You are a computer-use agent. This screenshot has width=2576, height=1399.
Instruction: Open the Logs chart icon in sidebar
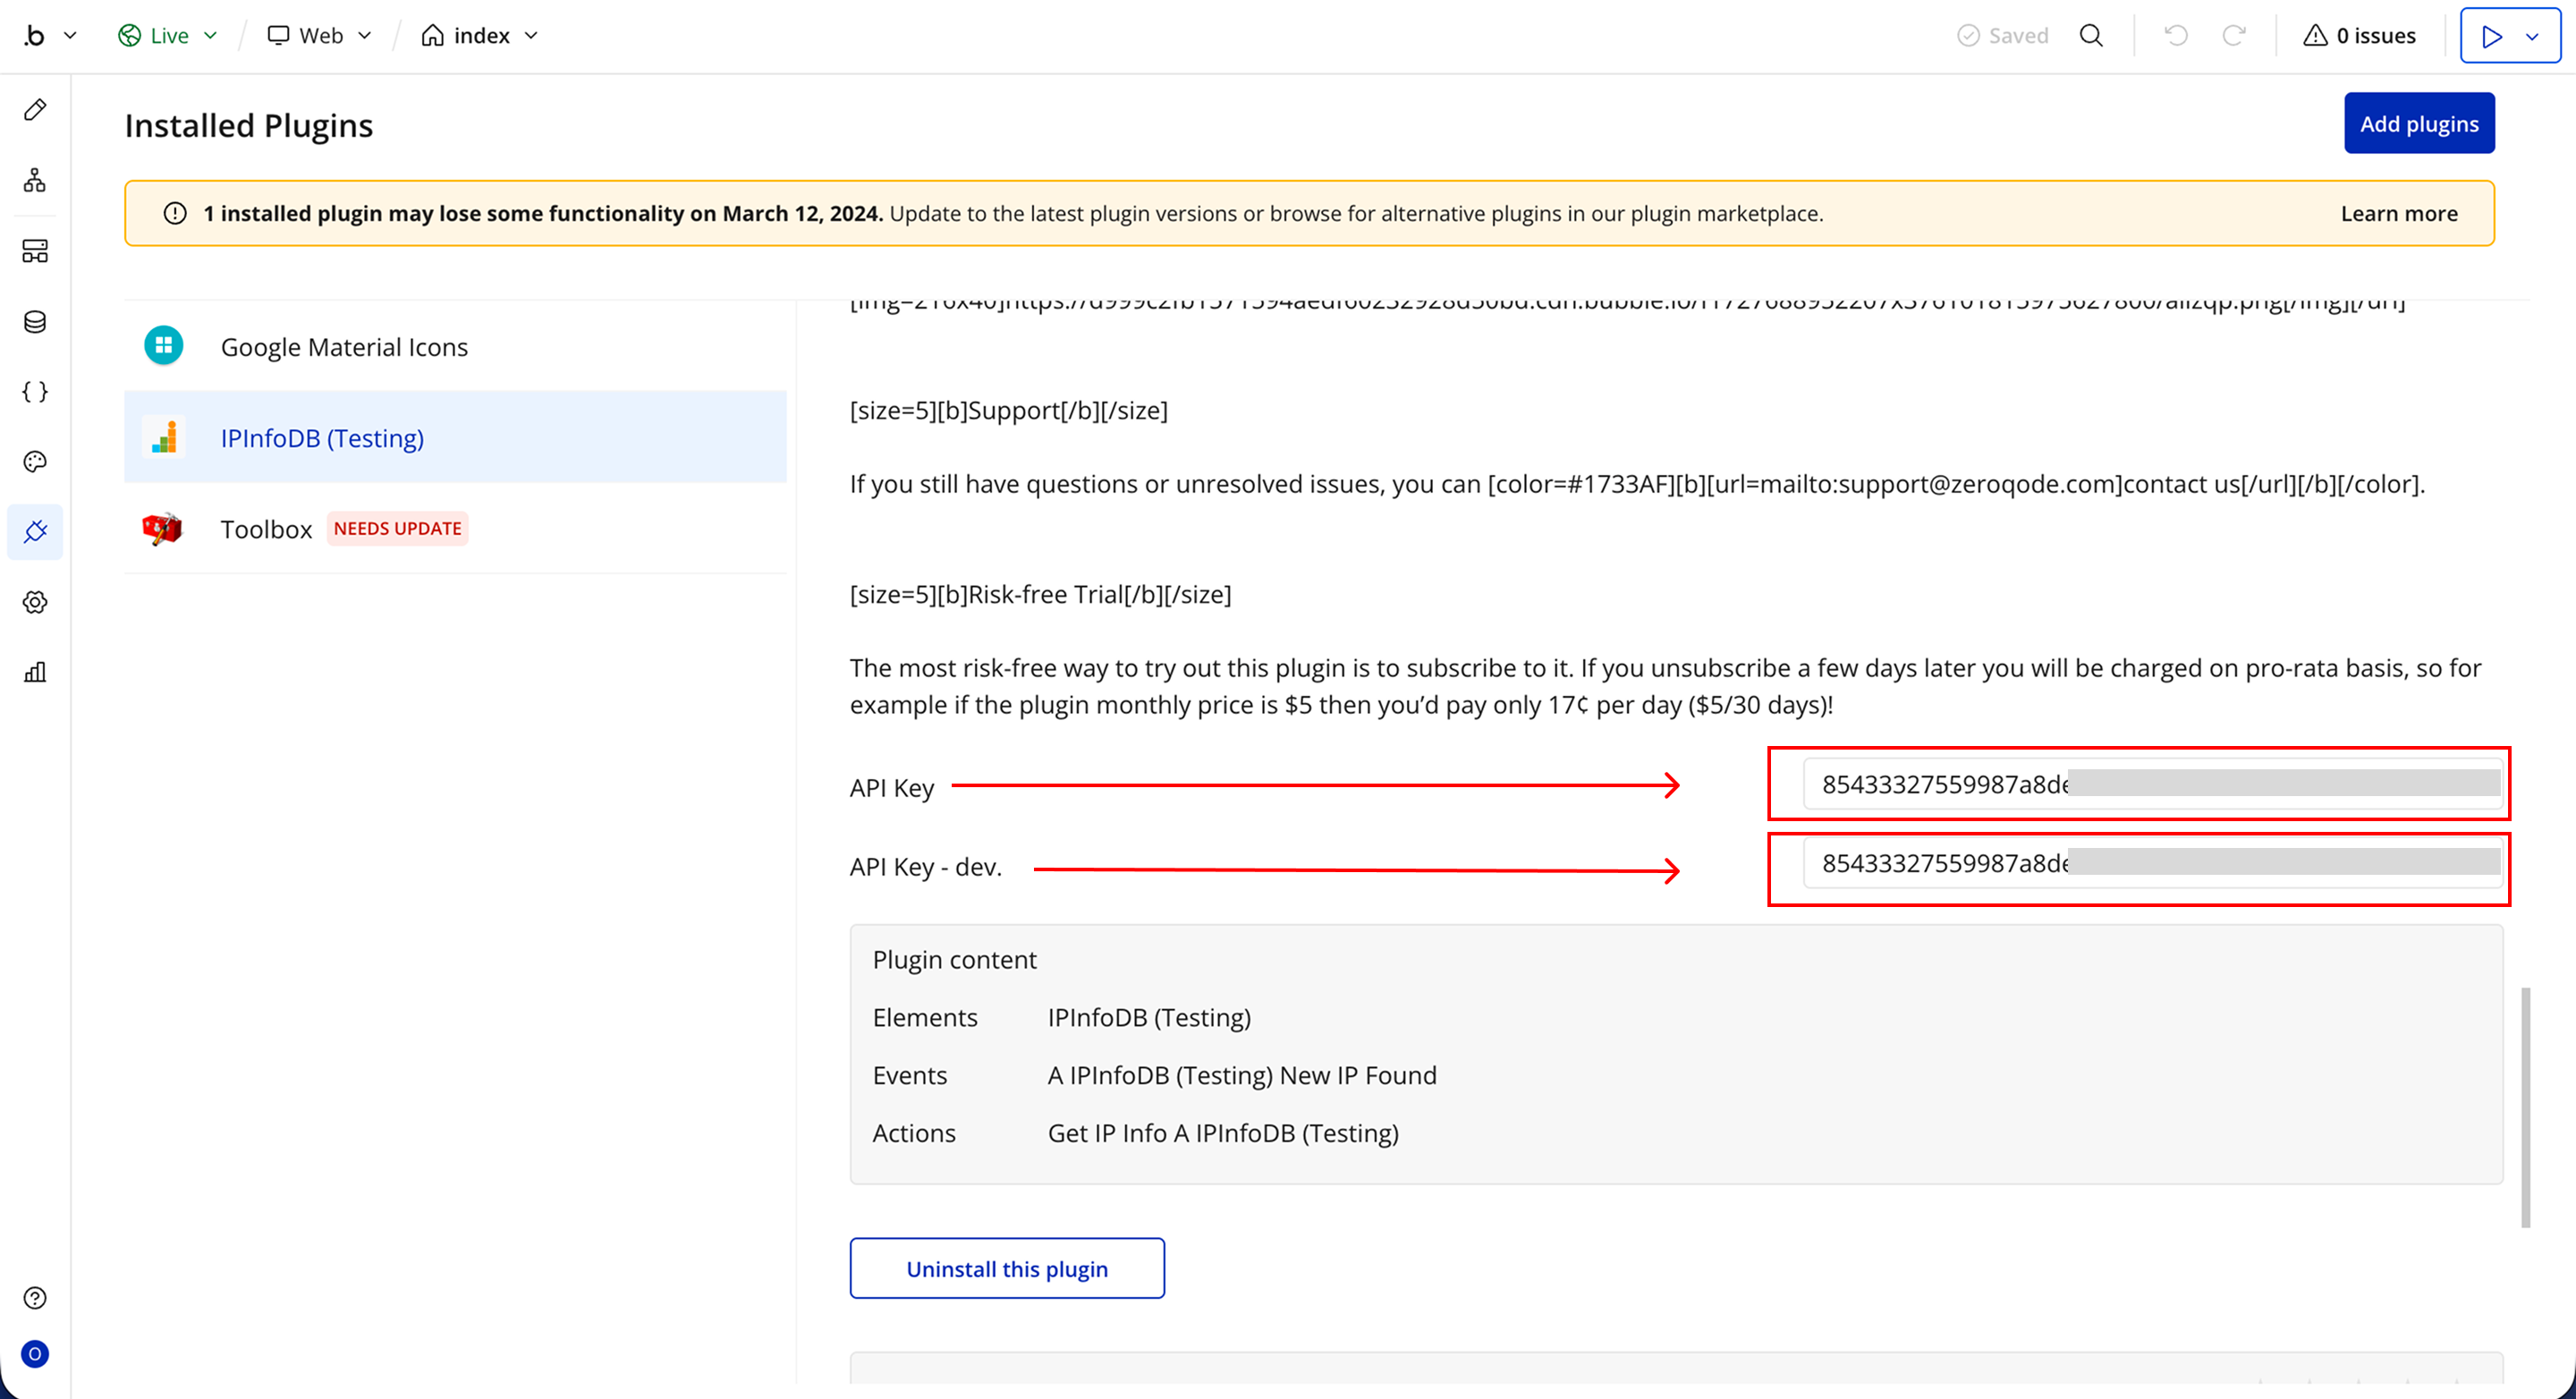tap(35, 672)
